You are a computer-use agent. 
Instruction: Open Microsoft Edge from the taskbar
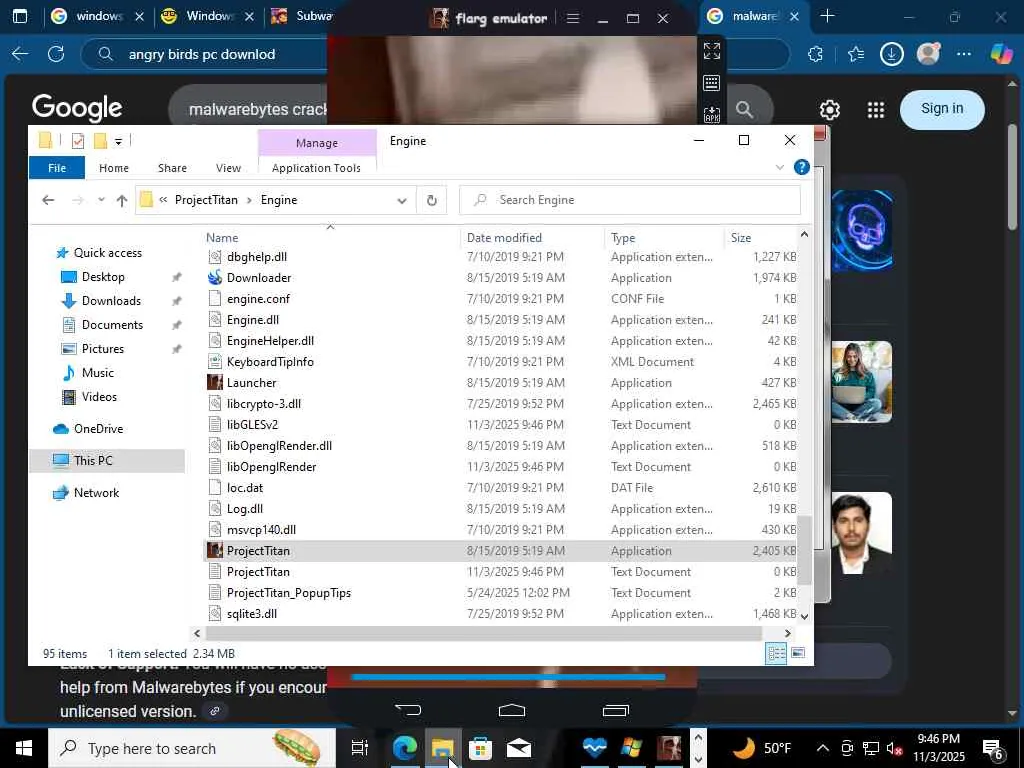[x=405, y=748]
